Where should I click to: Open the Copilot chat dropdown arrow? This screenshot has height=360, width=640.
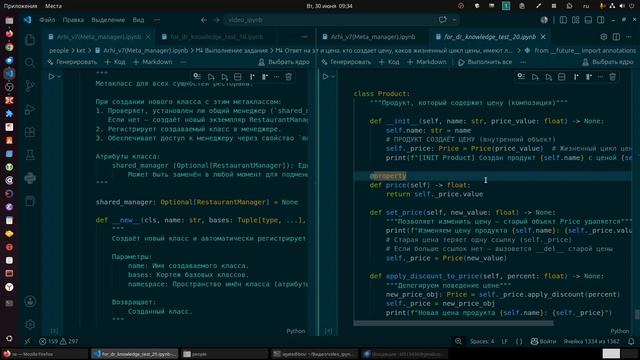coord(454,20)
